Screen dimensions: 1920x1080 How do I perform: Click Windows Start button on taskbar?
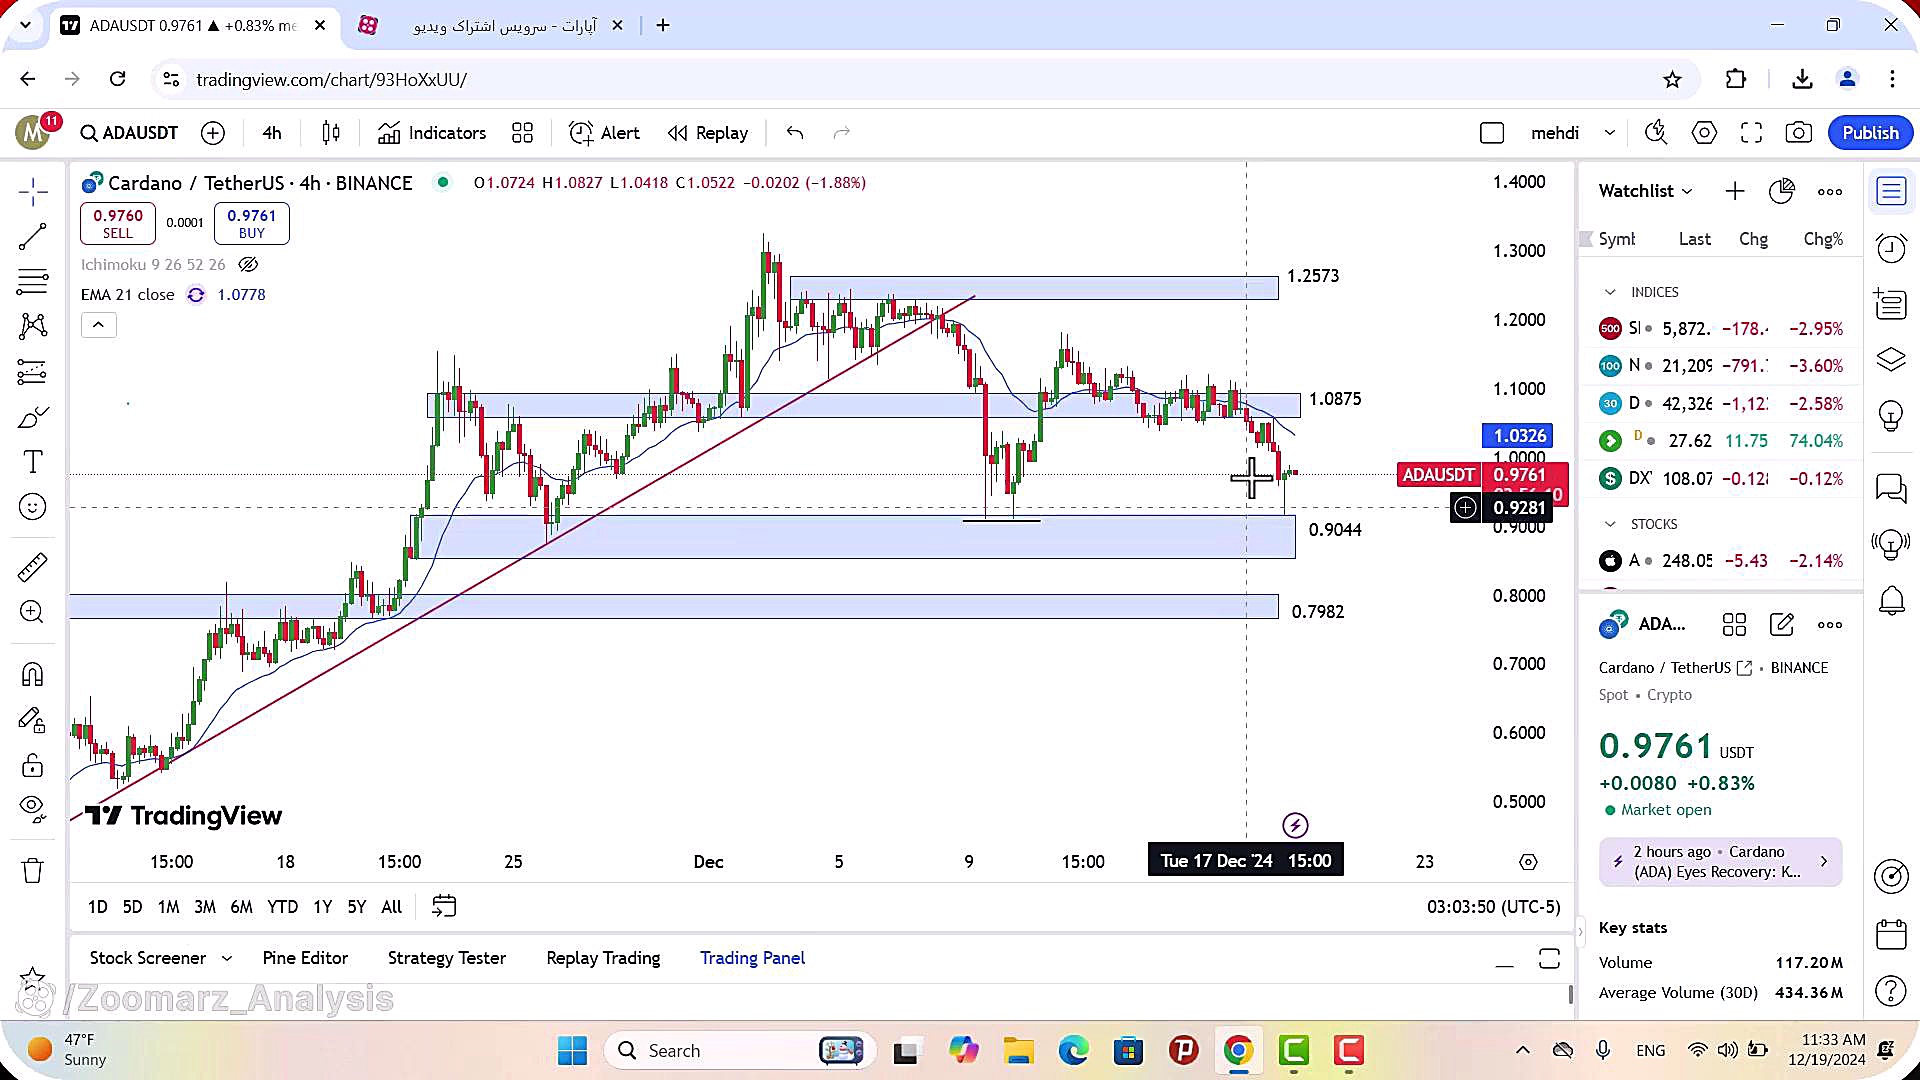click(573, 1051)
